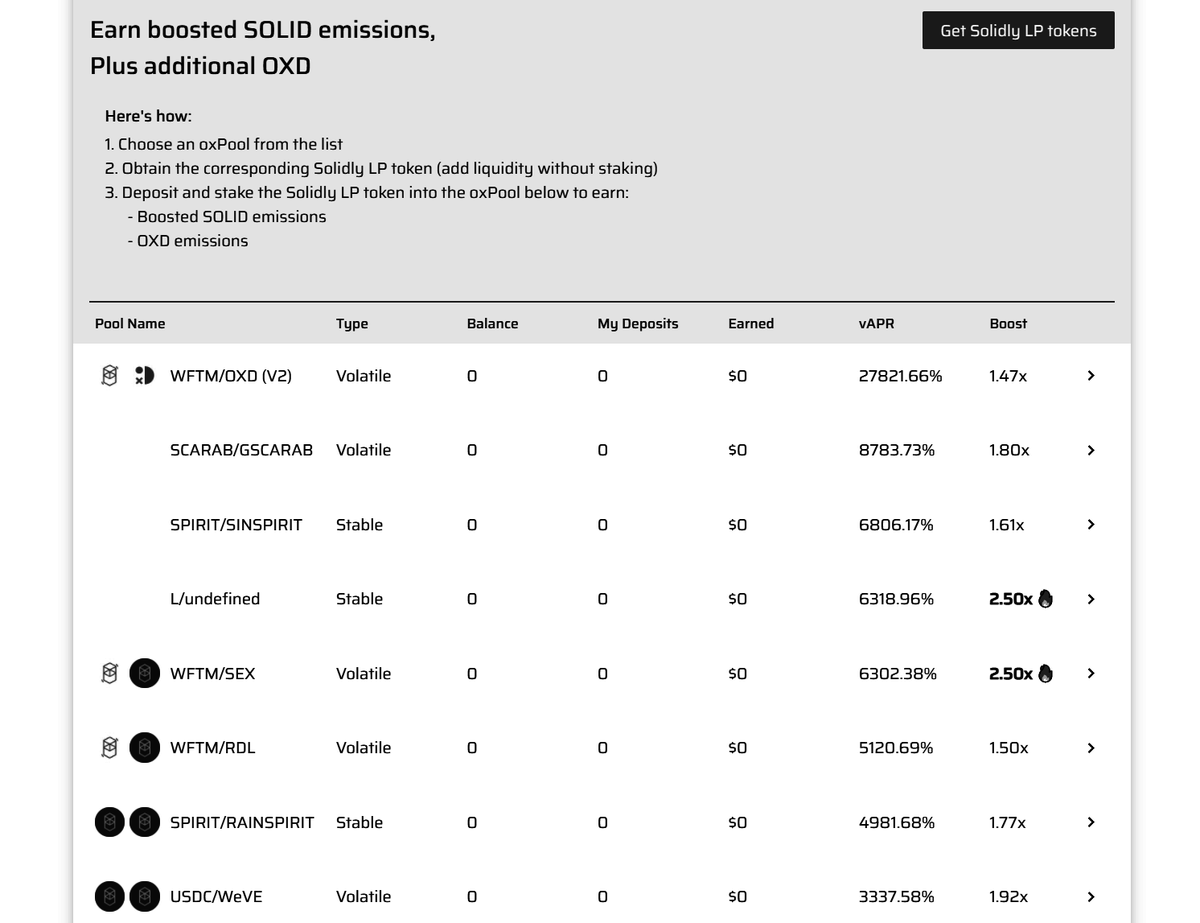Image resolution: width=1200 pixels, height=923 pixels.
Task: Sort by Pool Name column header
Action: pyautogui.click(x=130, y=323)
